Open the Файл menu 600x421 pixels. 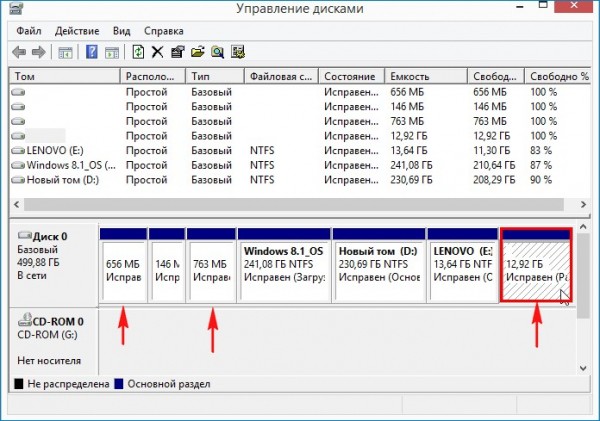point(29,31)
